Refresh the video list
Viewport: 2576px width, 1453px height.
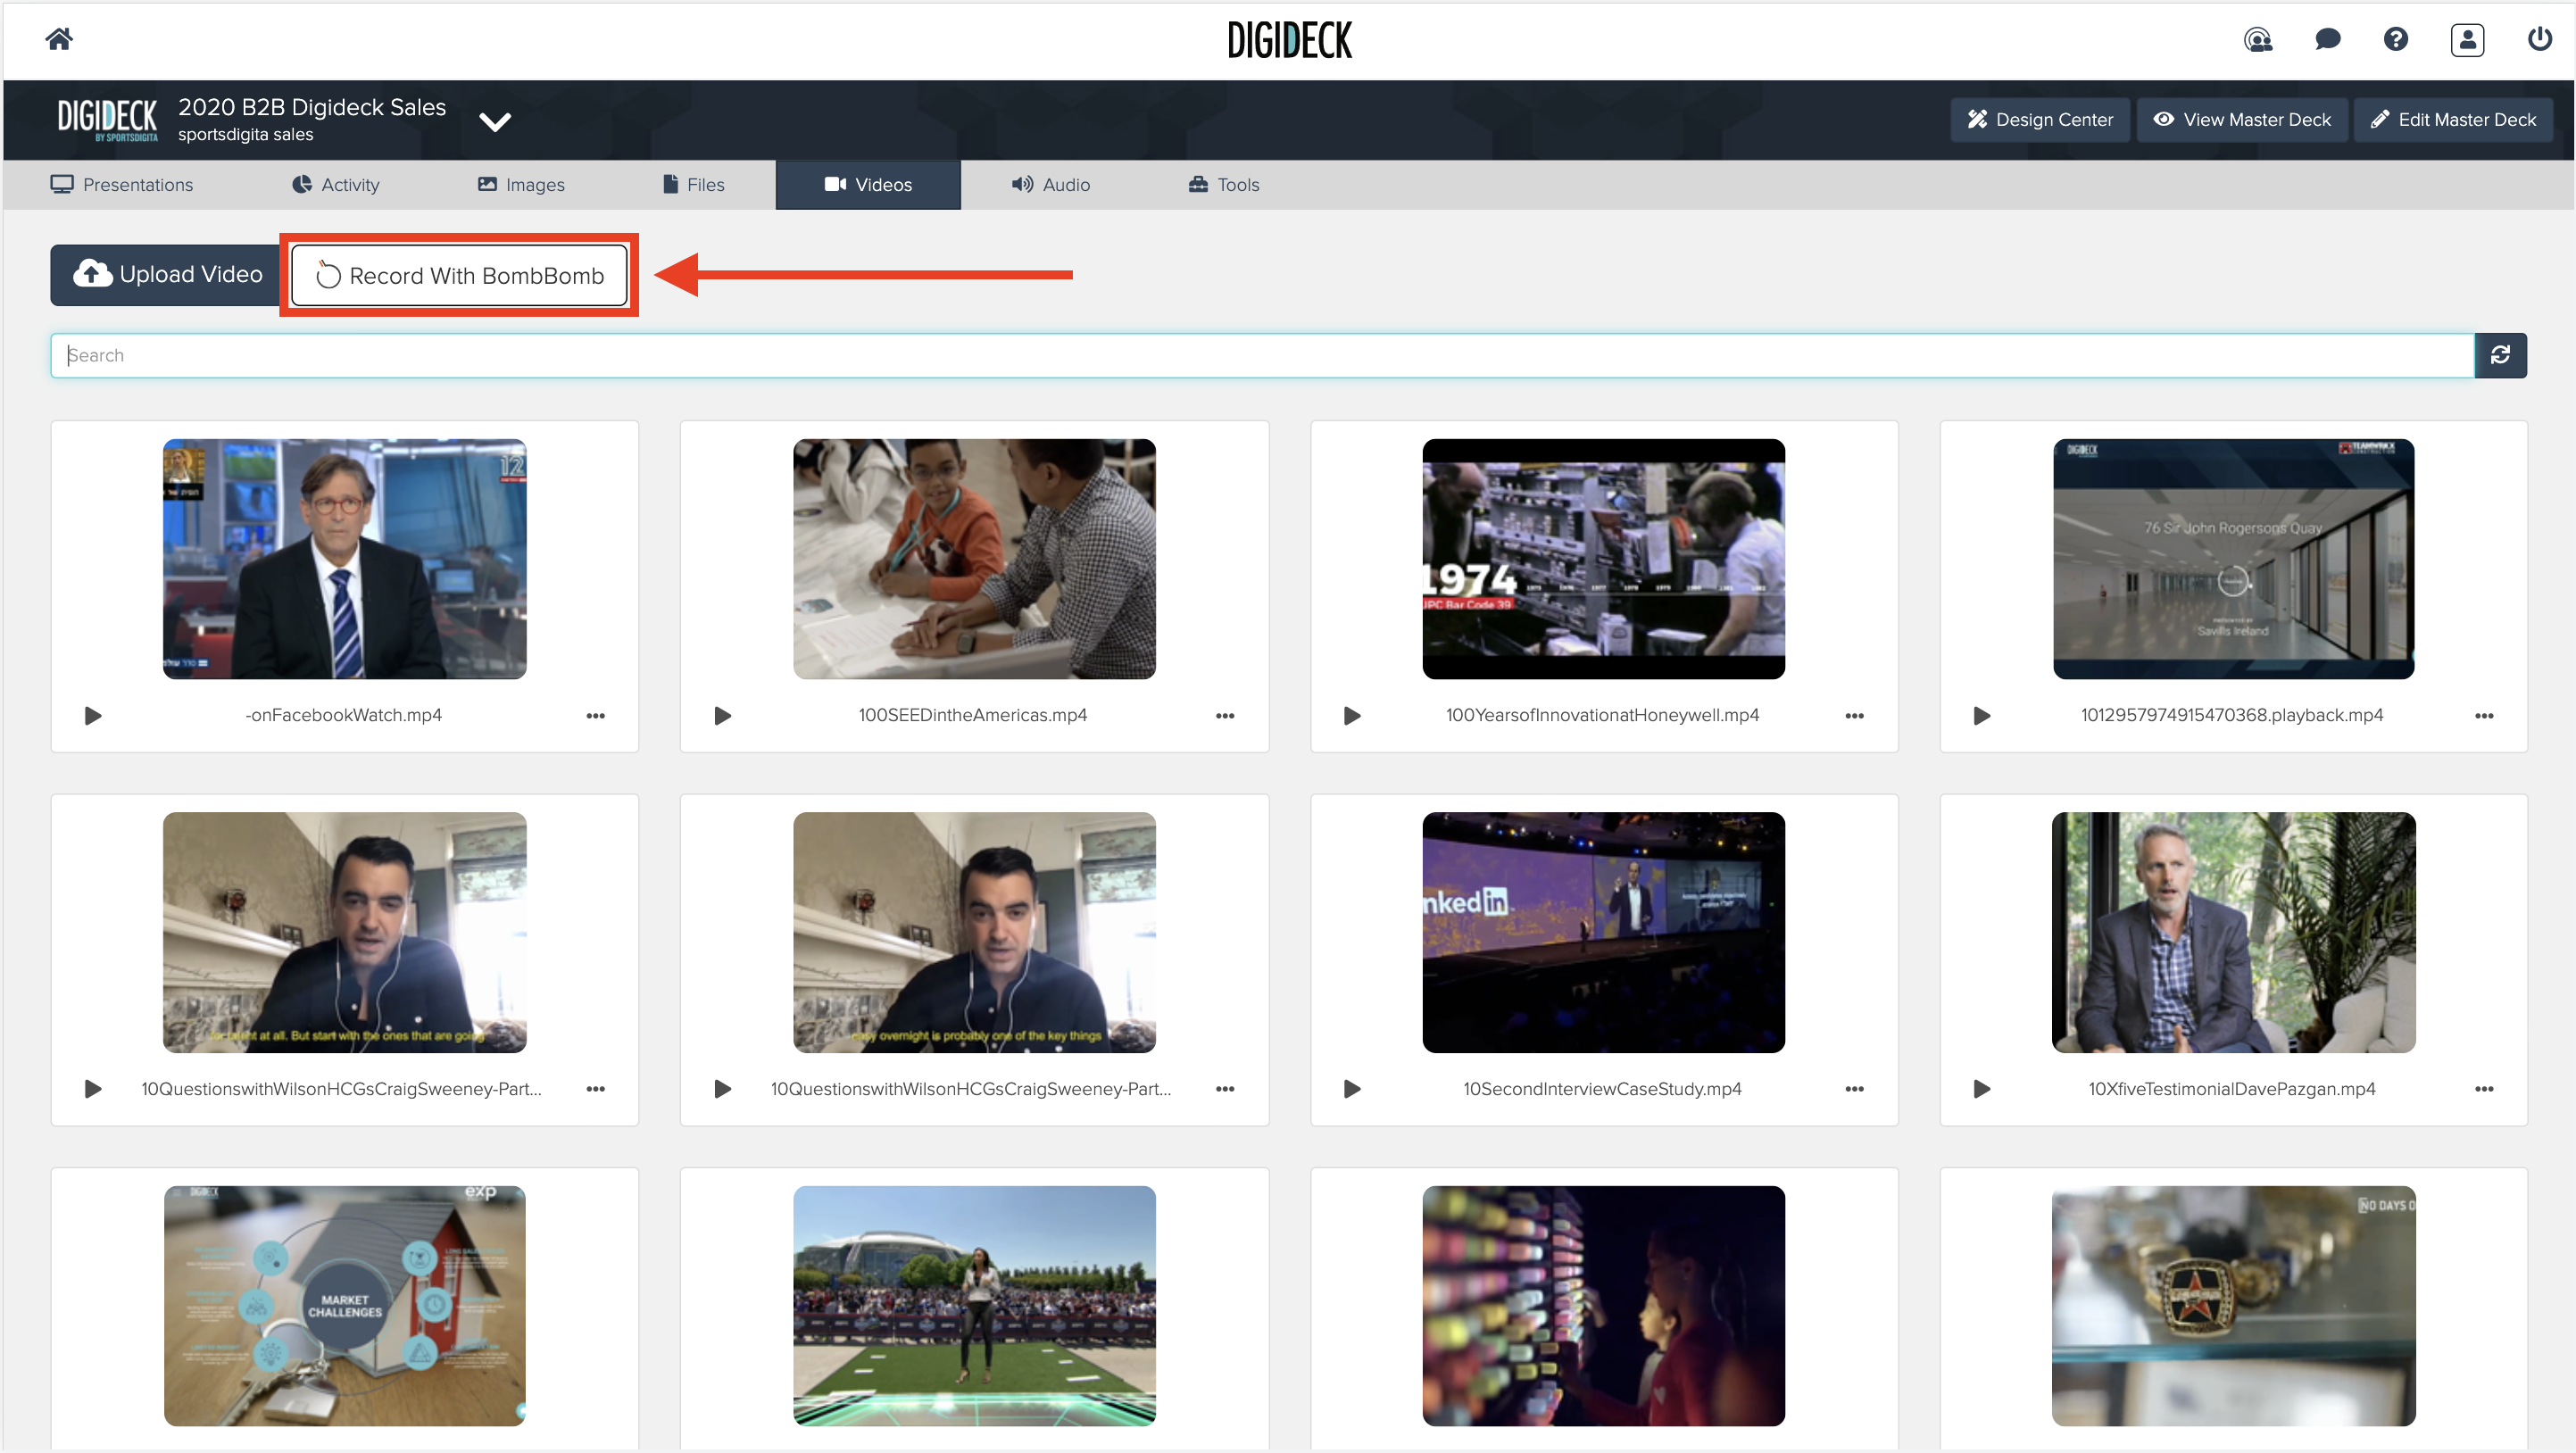click(2500, 355)
